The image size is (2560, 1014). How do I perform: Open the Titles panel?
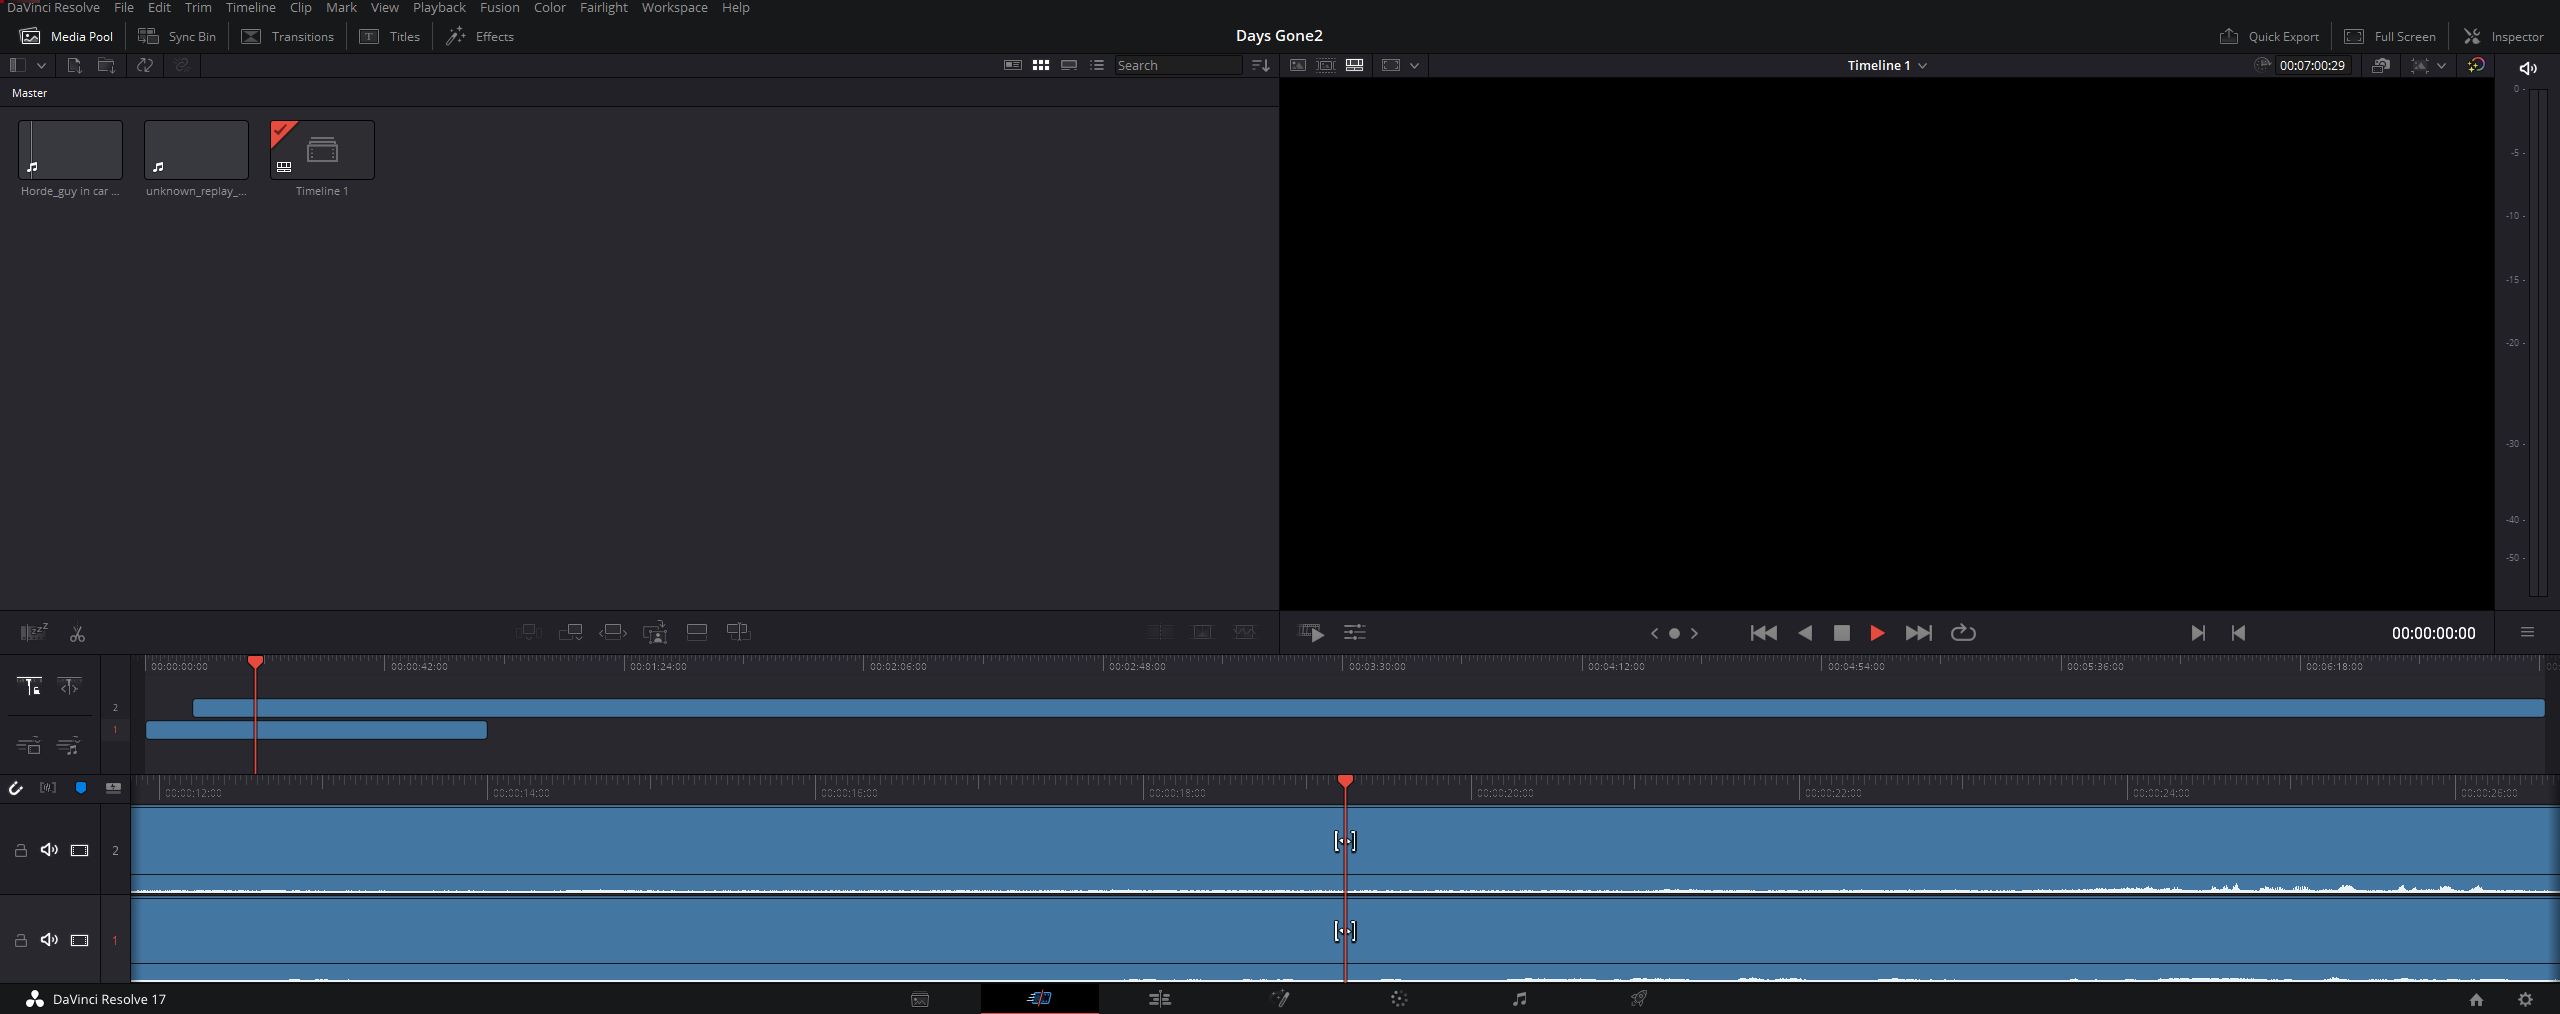point(390,36)
